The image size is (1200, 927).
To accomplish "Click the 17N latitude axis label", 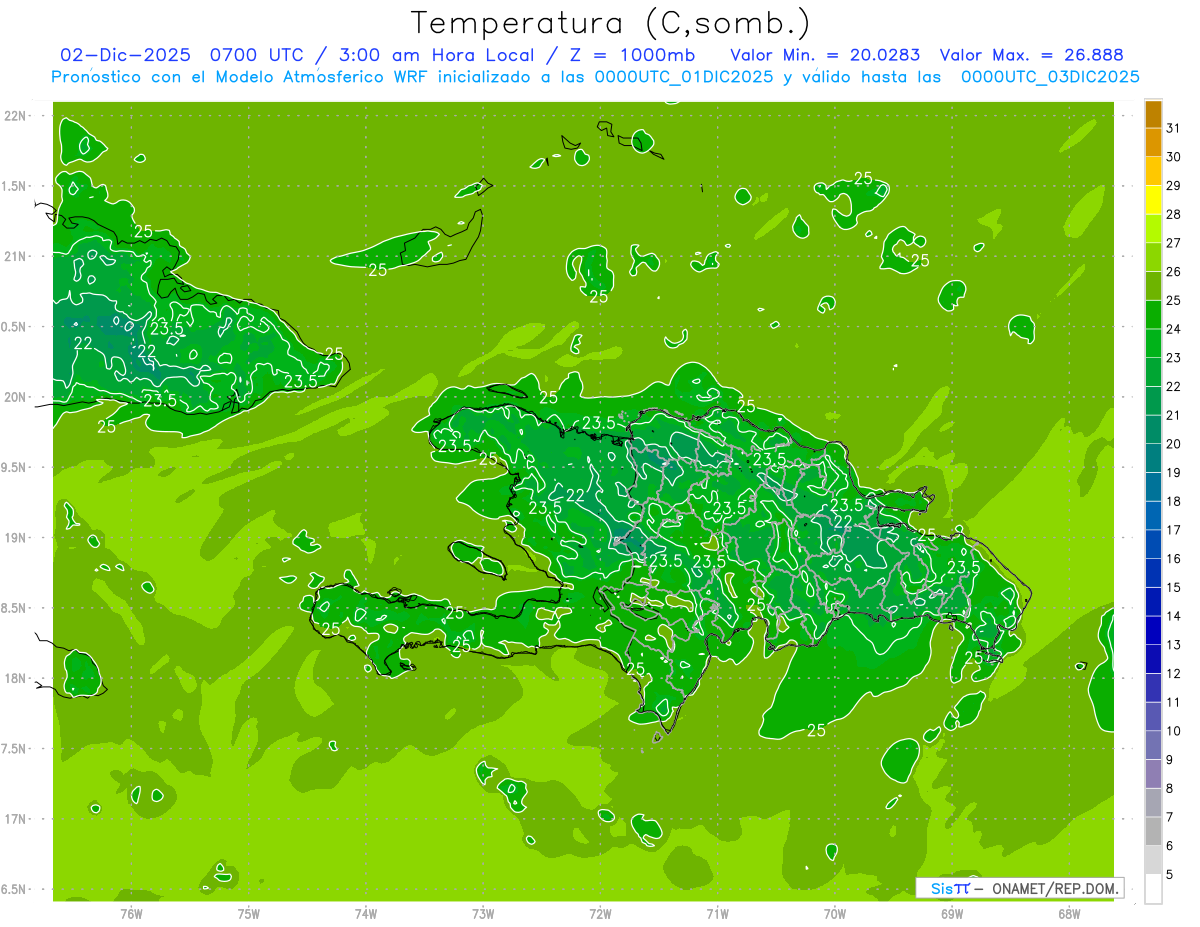I will coord(16,819).
